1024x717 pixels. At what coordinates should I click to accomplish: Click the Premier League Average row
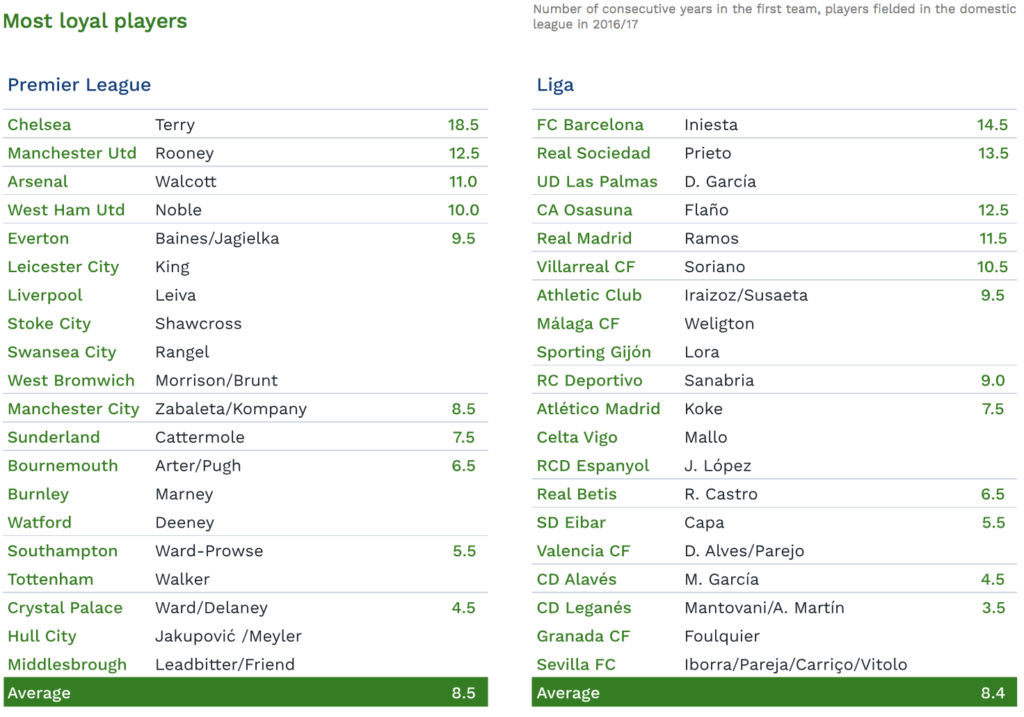pos(246,693)
